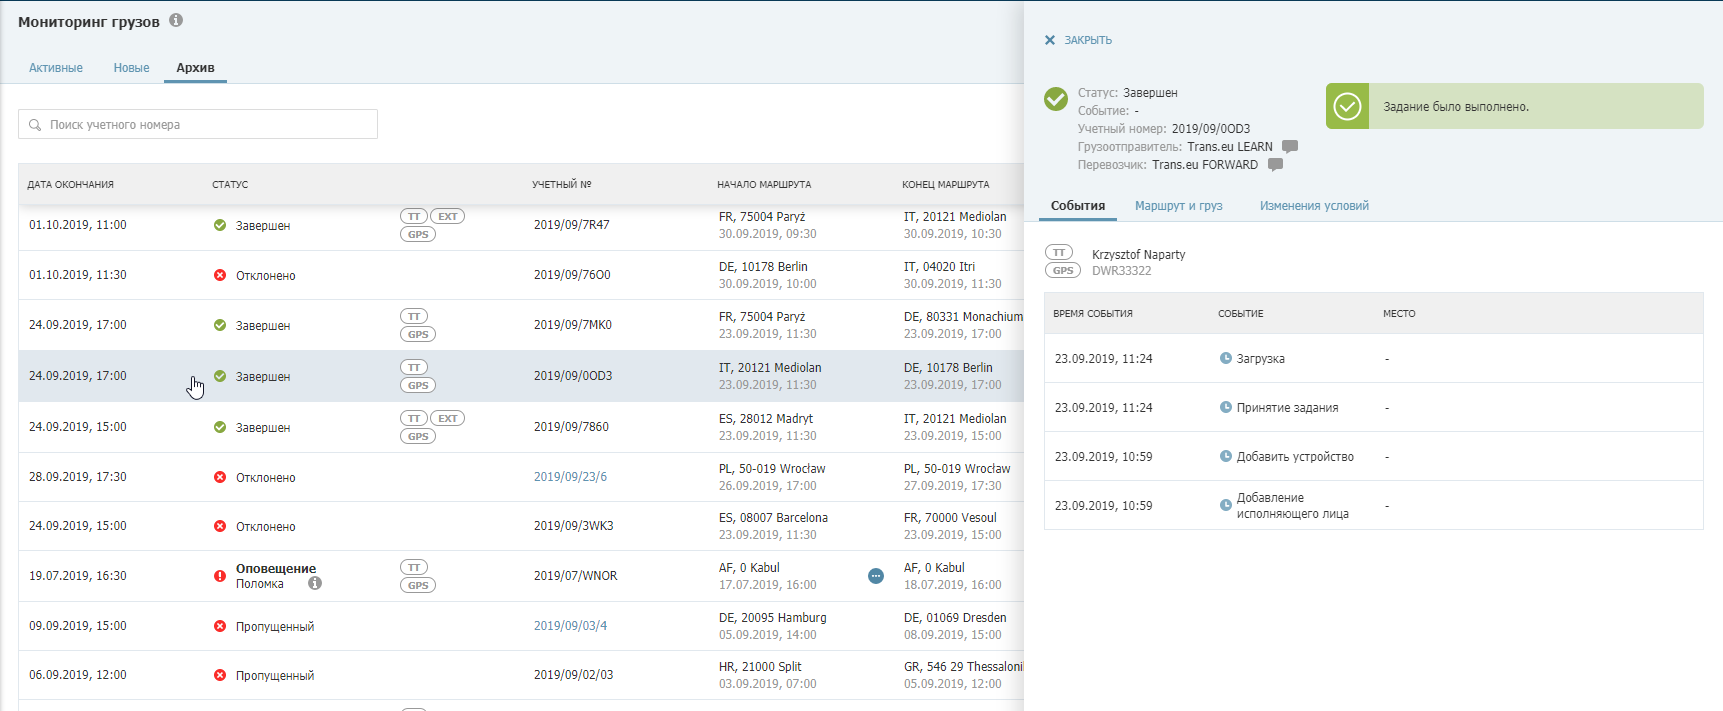Image resolution: width=1723 pixels, height=711 pixels.
Task: Click red missed icon in row 2019/09/02/03
Action: click(x=220, y=675)
